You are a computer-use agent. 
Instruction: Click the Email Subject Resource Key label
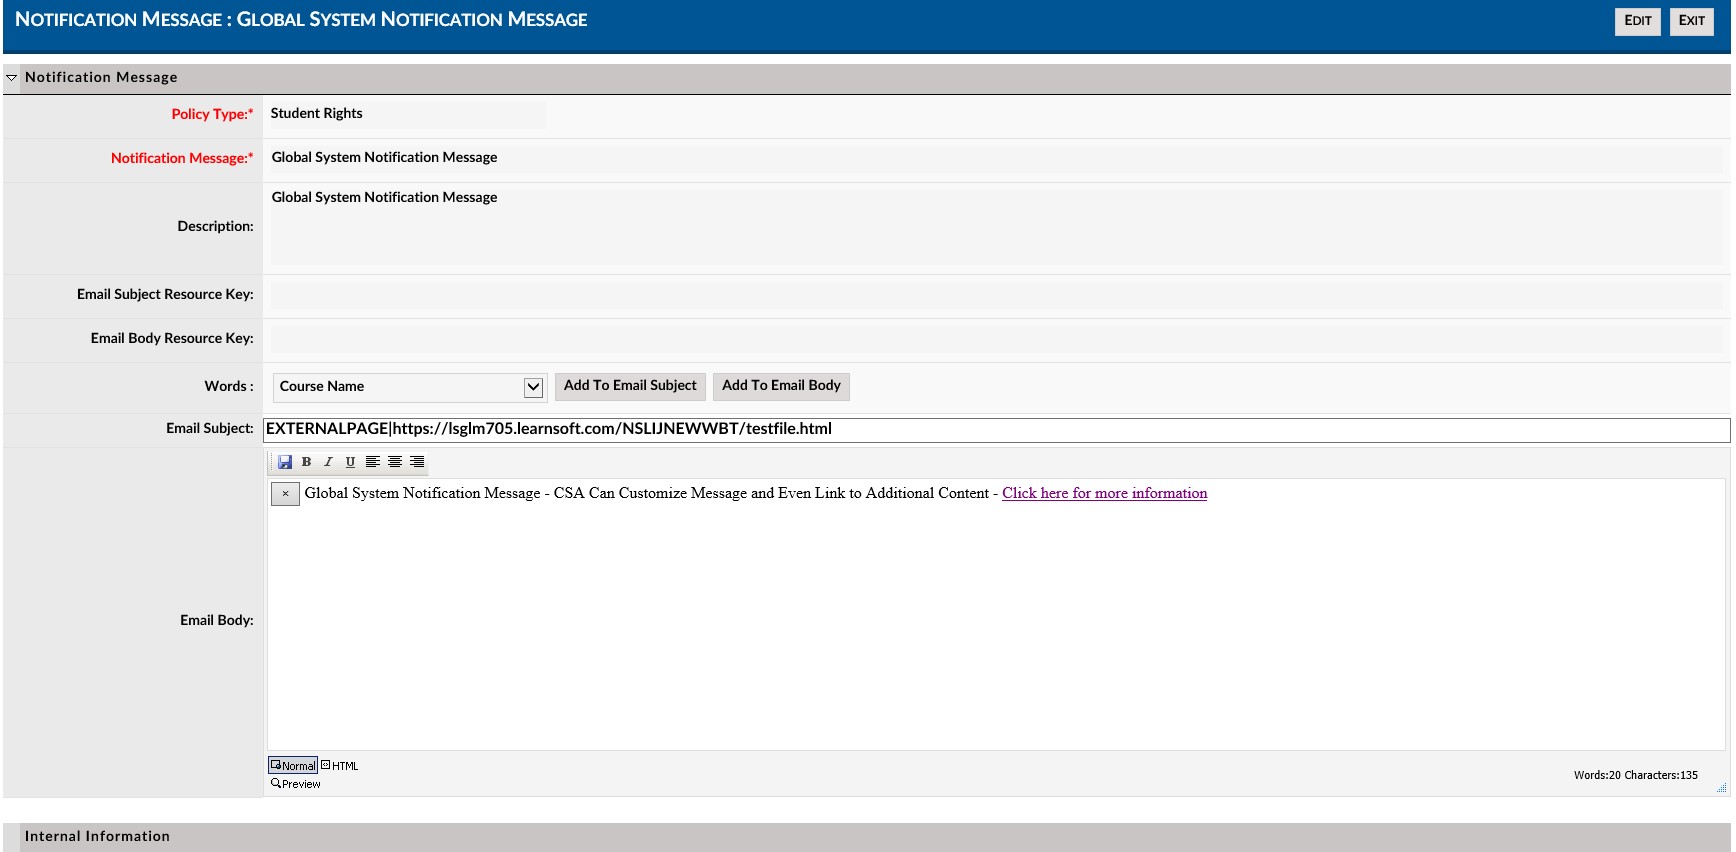(165, 294)
